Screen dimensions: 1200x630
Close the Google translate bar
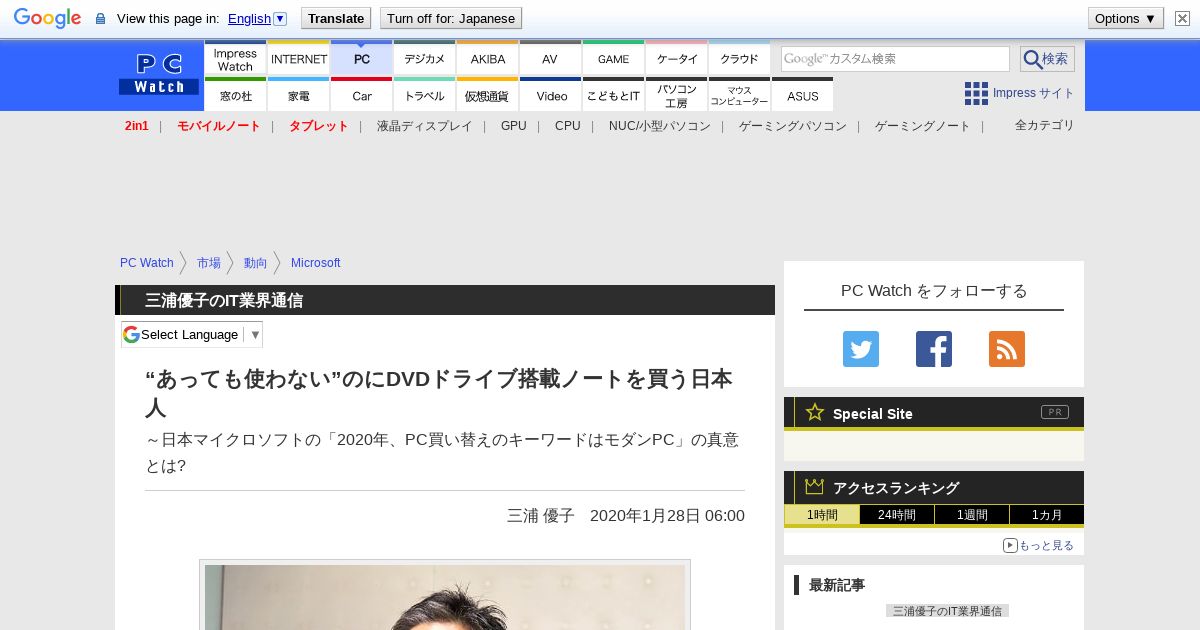[x=1182, y=18]
